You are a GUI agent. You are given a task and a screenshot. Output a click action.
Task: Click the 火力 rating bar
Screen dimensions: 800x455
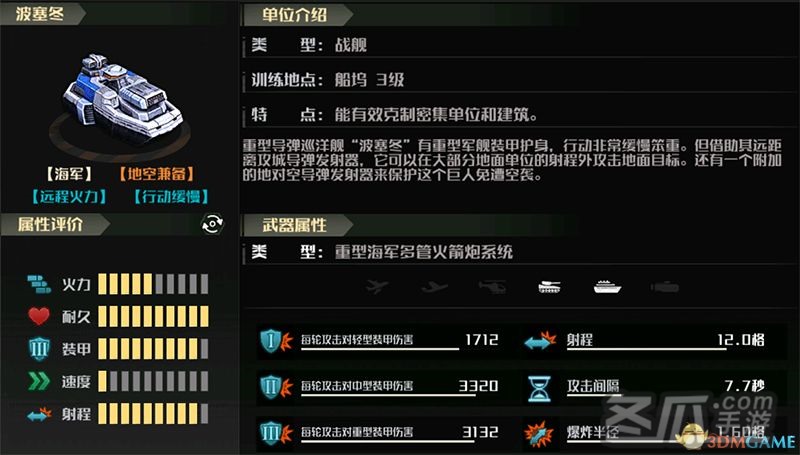point(153,284)
